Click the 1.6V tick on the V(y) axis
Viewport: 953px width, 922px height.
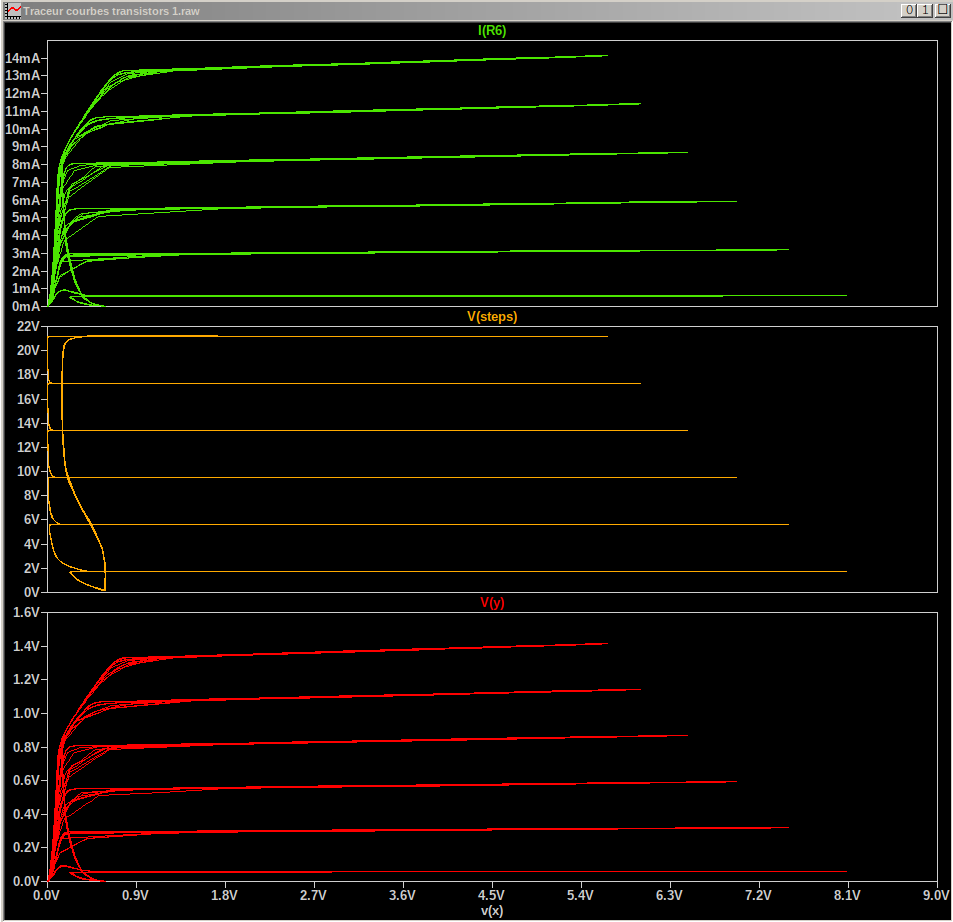pyautogui.click(x=26, y=612)
